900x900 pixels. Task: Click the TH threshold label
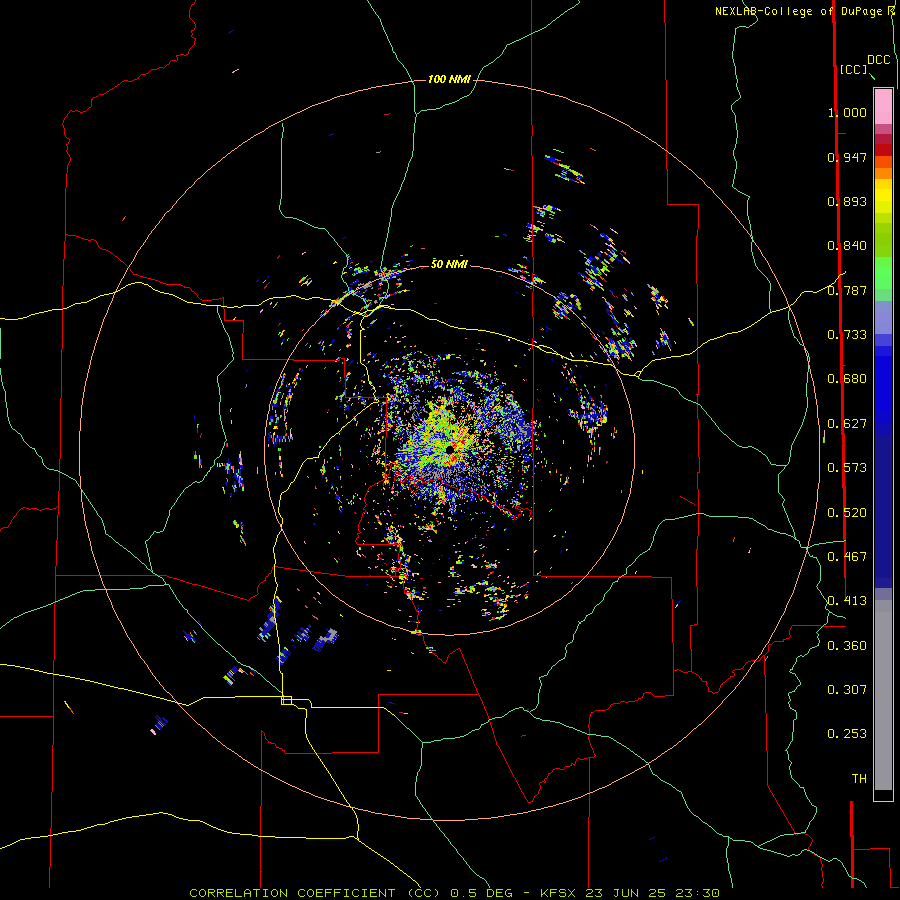point(859,779)
